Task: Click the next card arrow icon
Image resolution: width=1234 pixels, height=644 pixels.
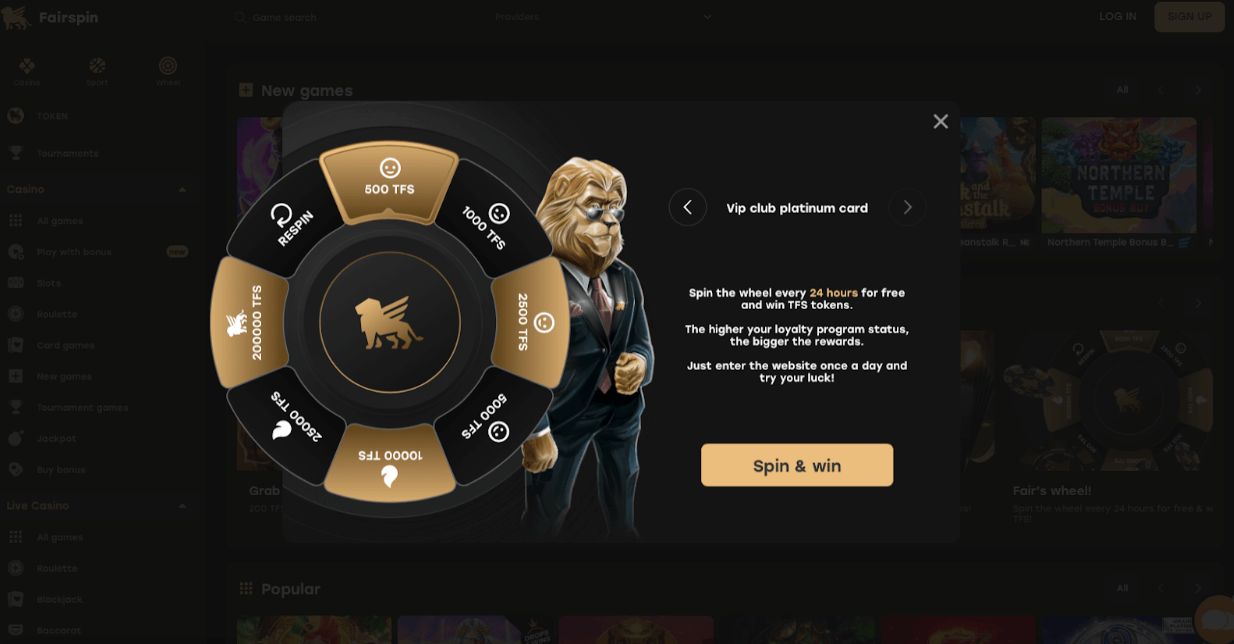Action: [907, 207]
